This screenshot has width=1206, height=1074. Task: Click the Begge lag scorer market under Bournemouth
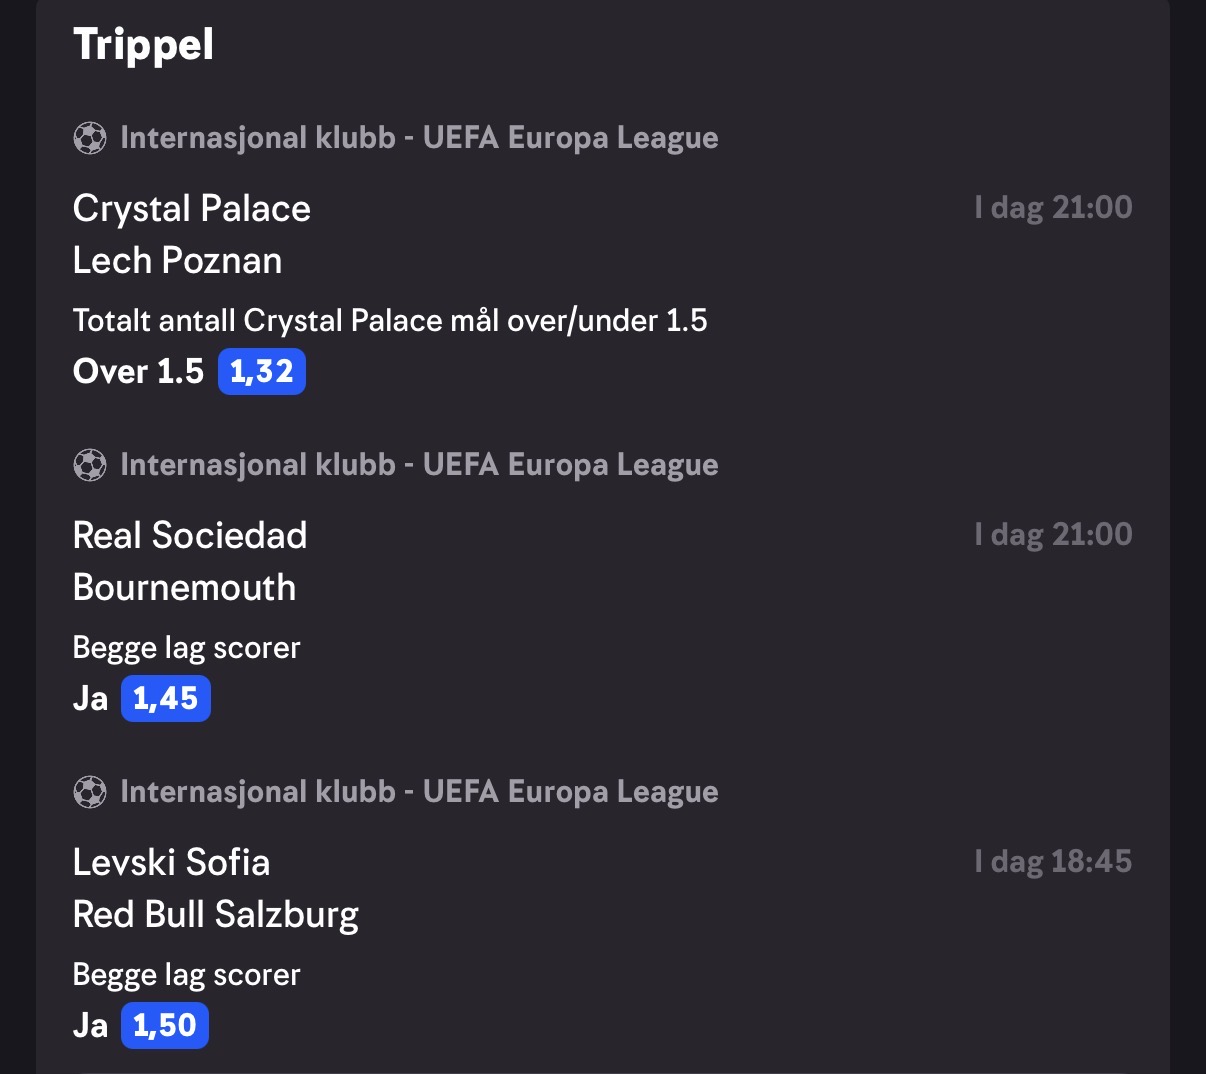click(187, 648)
